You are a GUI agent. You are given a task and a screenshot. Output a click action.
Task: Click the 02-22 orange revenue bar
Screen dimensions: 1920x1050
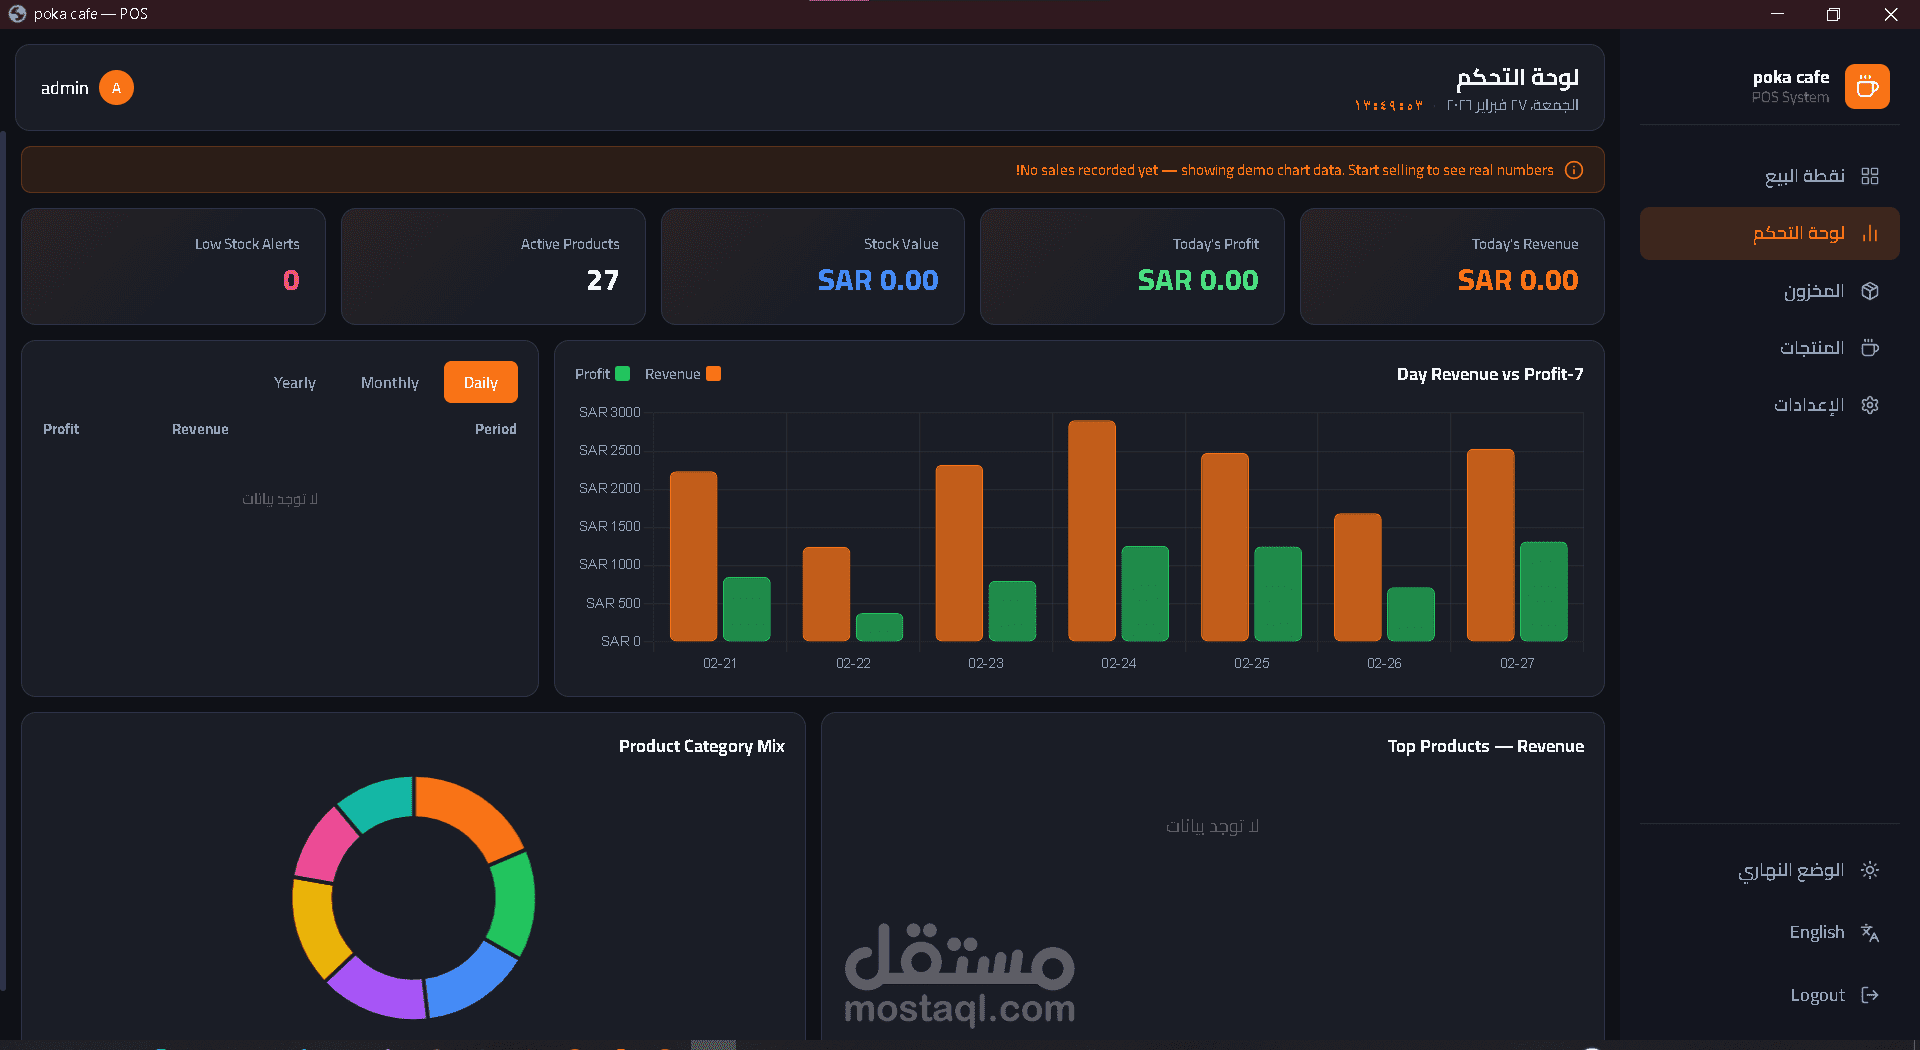coord(826,594)
